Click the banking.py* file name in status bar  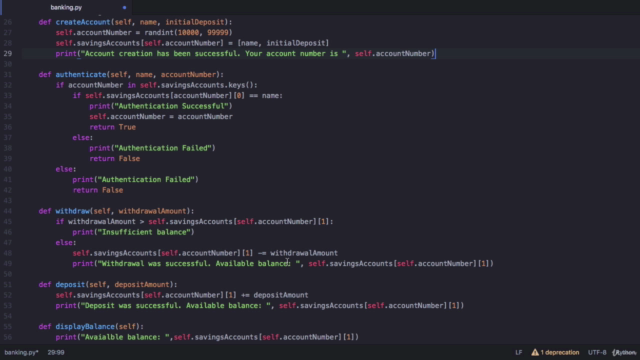[x=21, y=352]
